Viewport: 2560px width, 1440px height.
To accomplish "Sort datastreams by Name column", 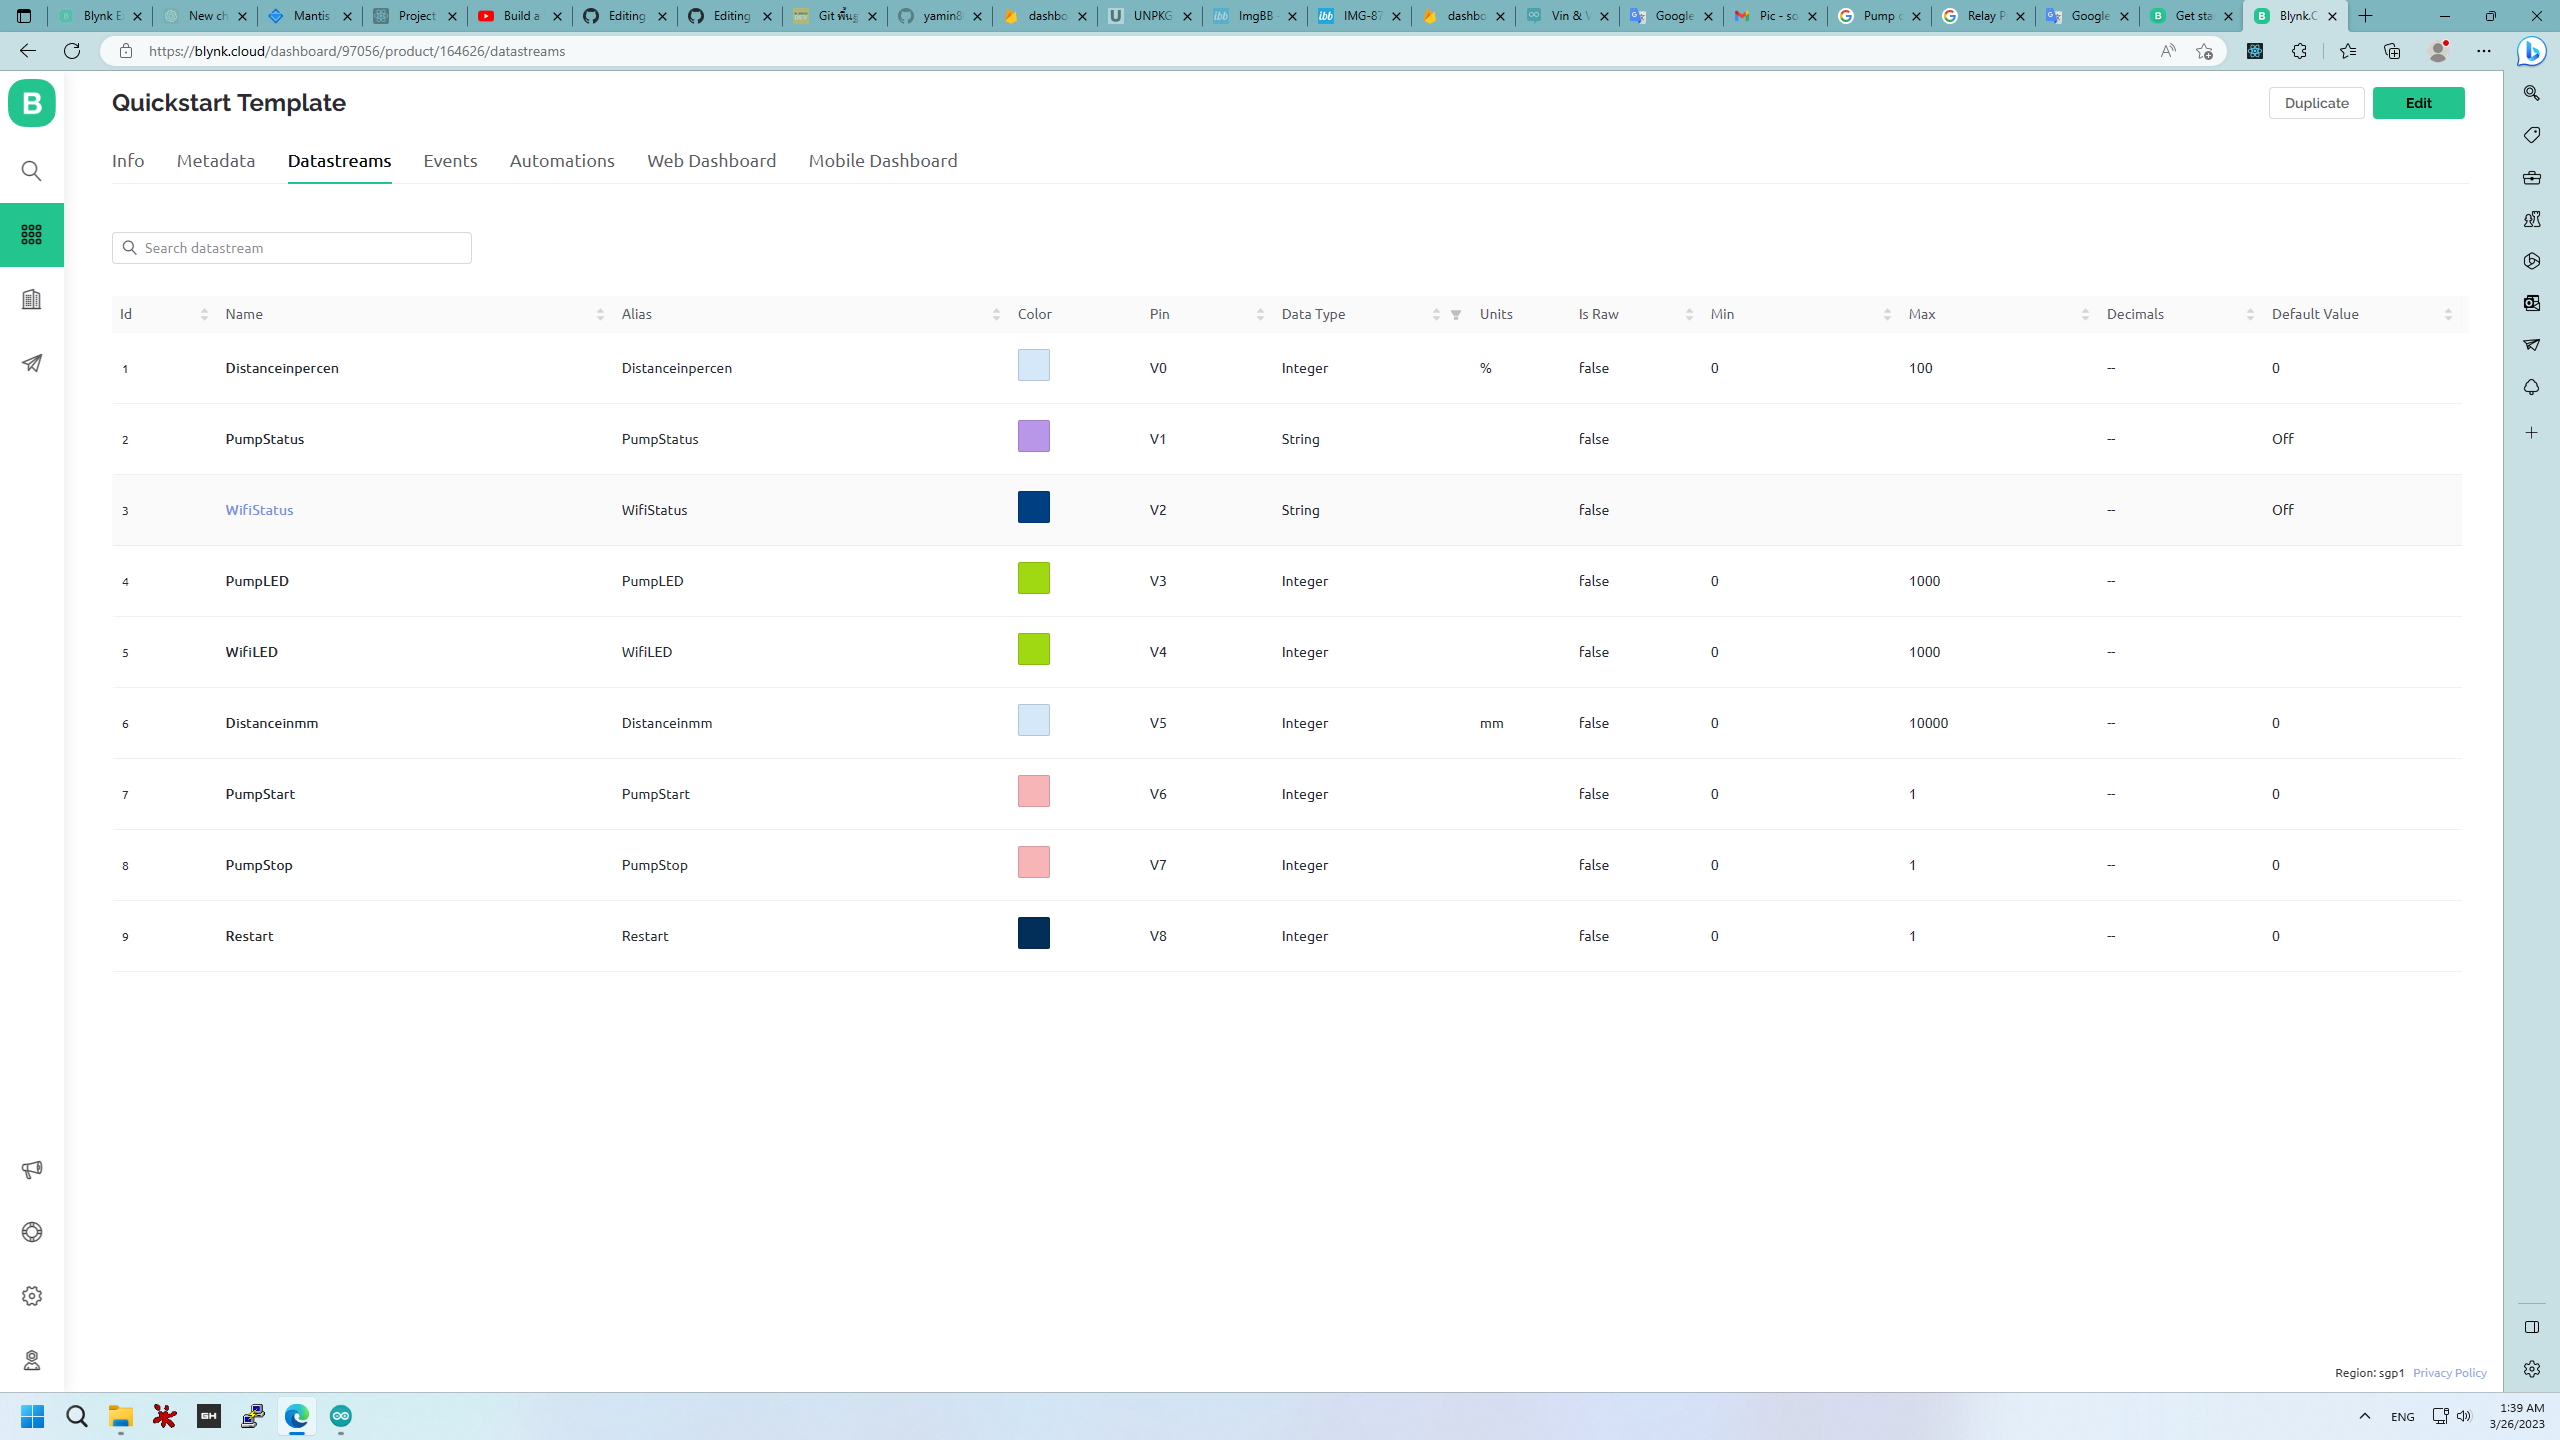I will pos(600,314).
